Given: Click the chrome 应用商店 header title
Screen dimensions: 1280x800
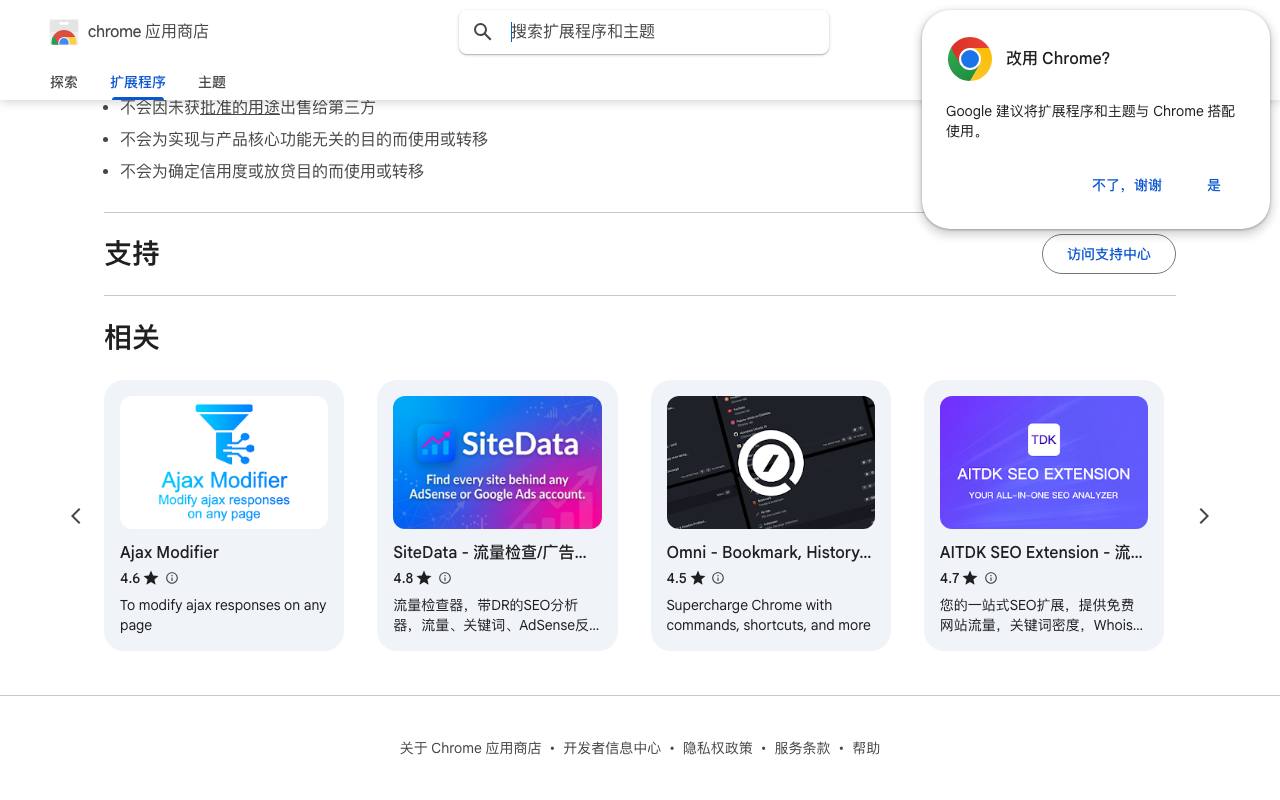Looking at the screenshot, I should click(x=148, y=32).
